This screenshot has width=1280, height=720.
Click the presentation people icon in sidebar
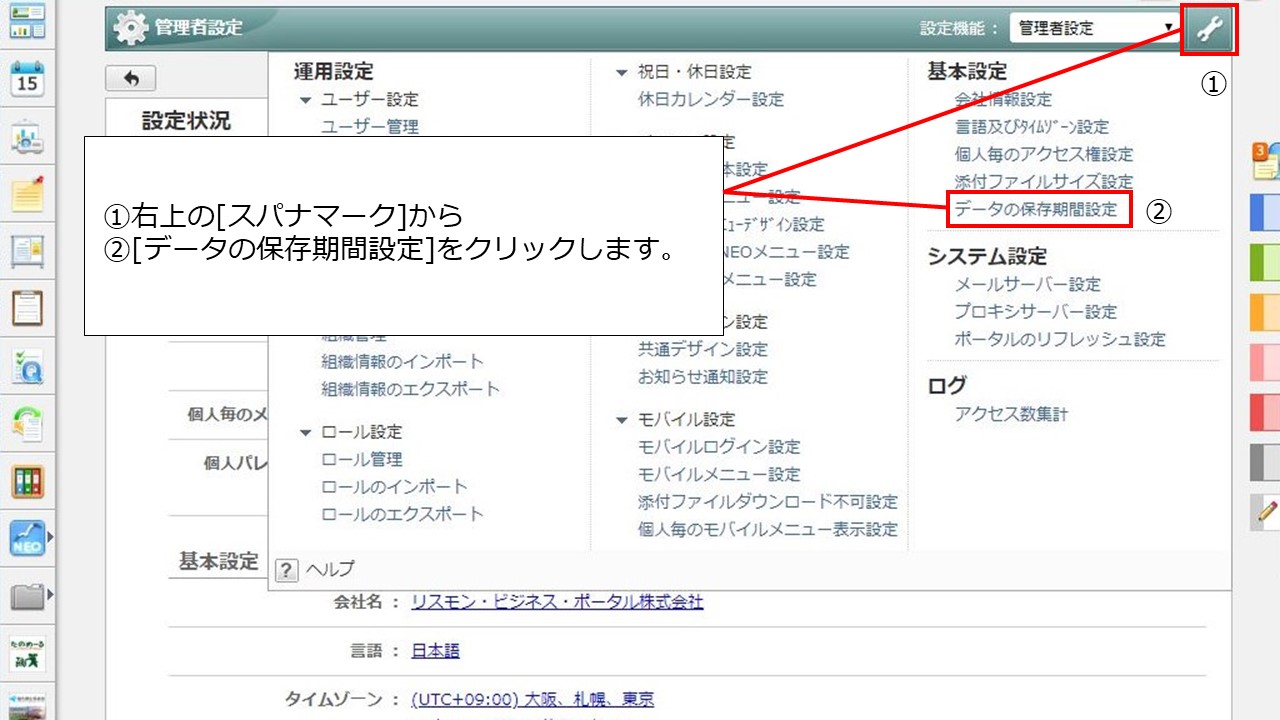coord(27,136)
